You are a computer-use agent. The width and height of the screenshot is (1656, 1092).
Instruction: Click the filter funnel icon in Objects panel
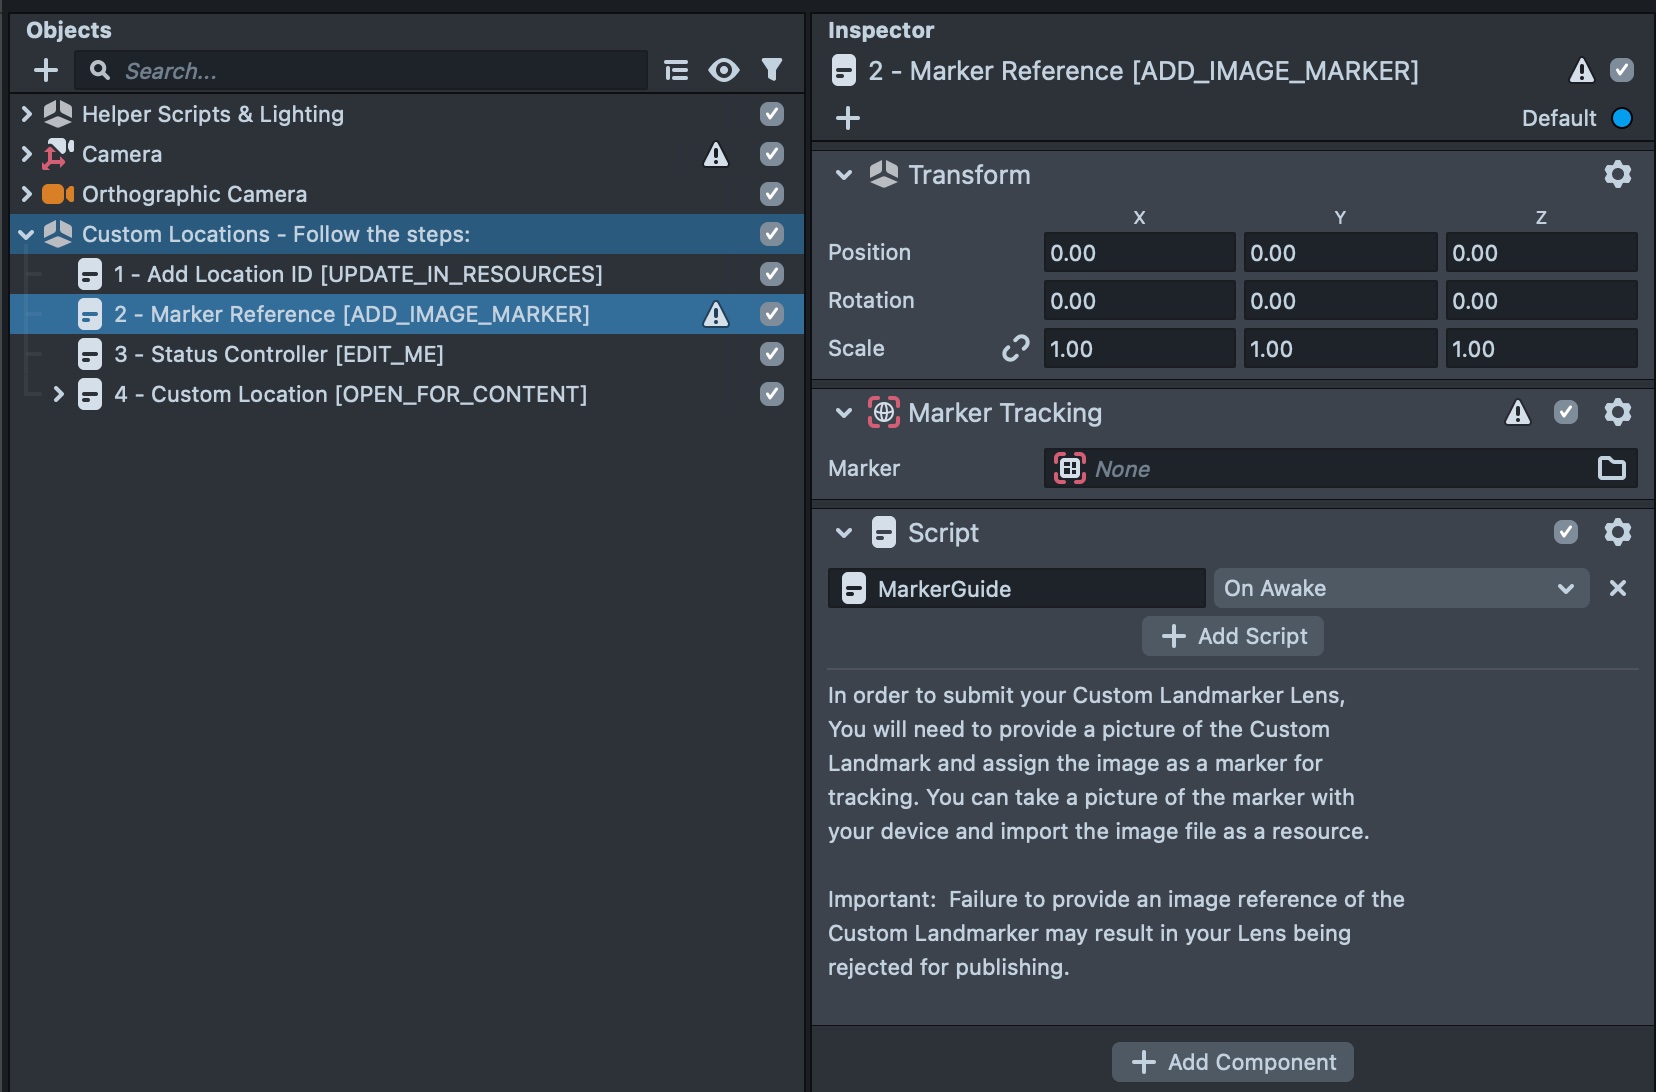coord(773,70)
